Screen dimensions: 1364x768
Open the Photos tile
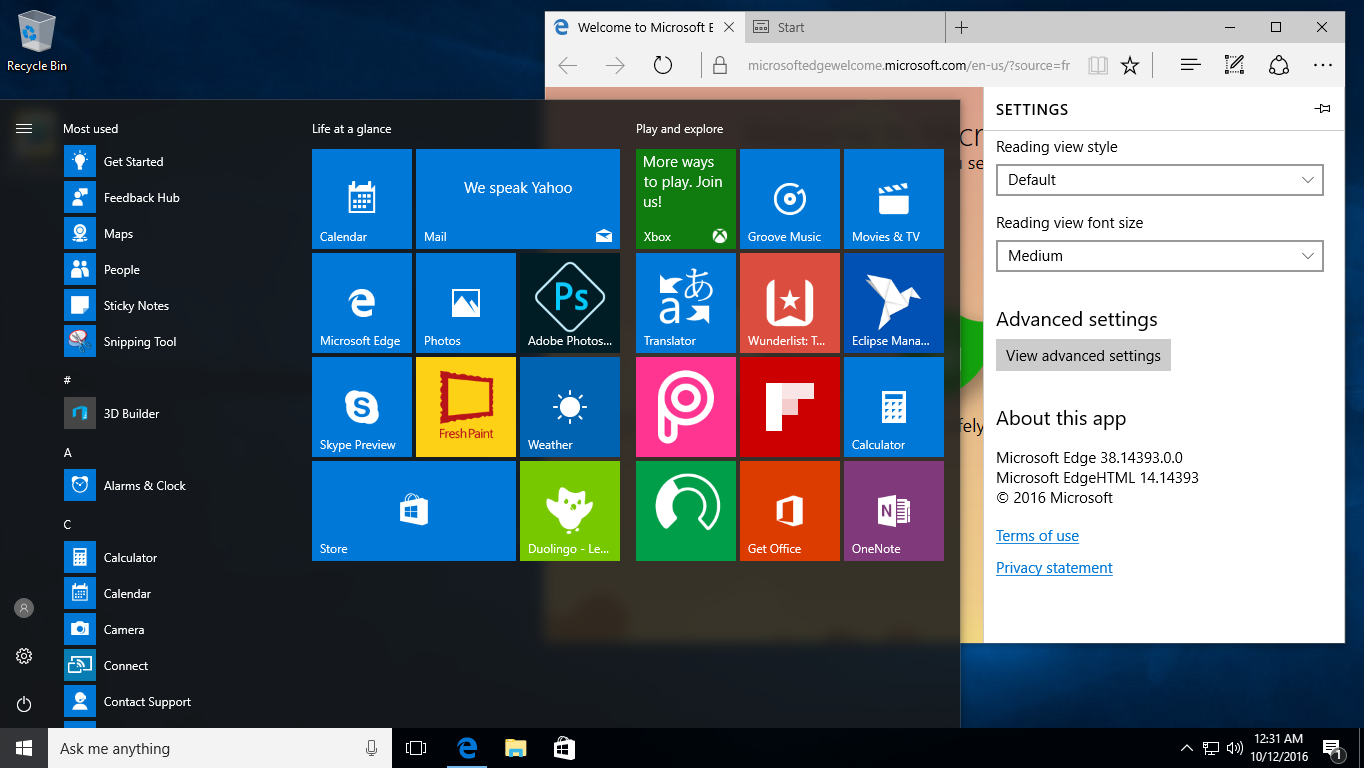pos(466,303)
